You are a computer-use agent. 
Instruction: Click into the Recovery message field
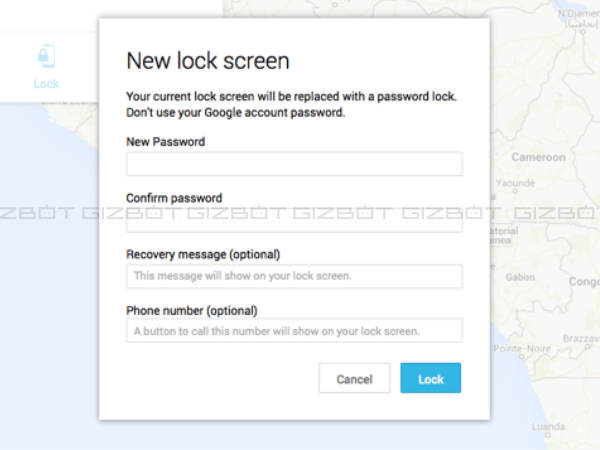[294, 276]
